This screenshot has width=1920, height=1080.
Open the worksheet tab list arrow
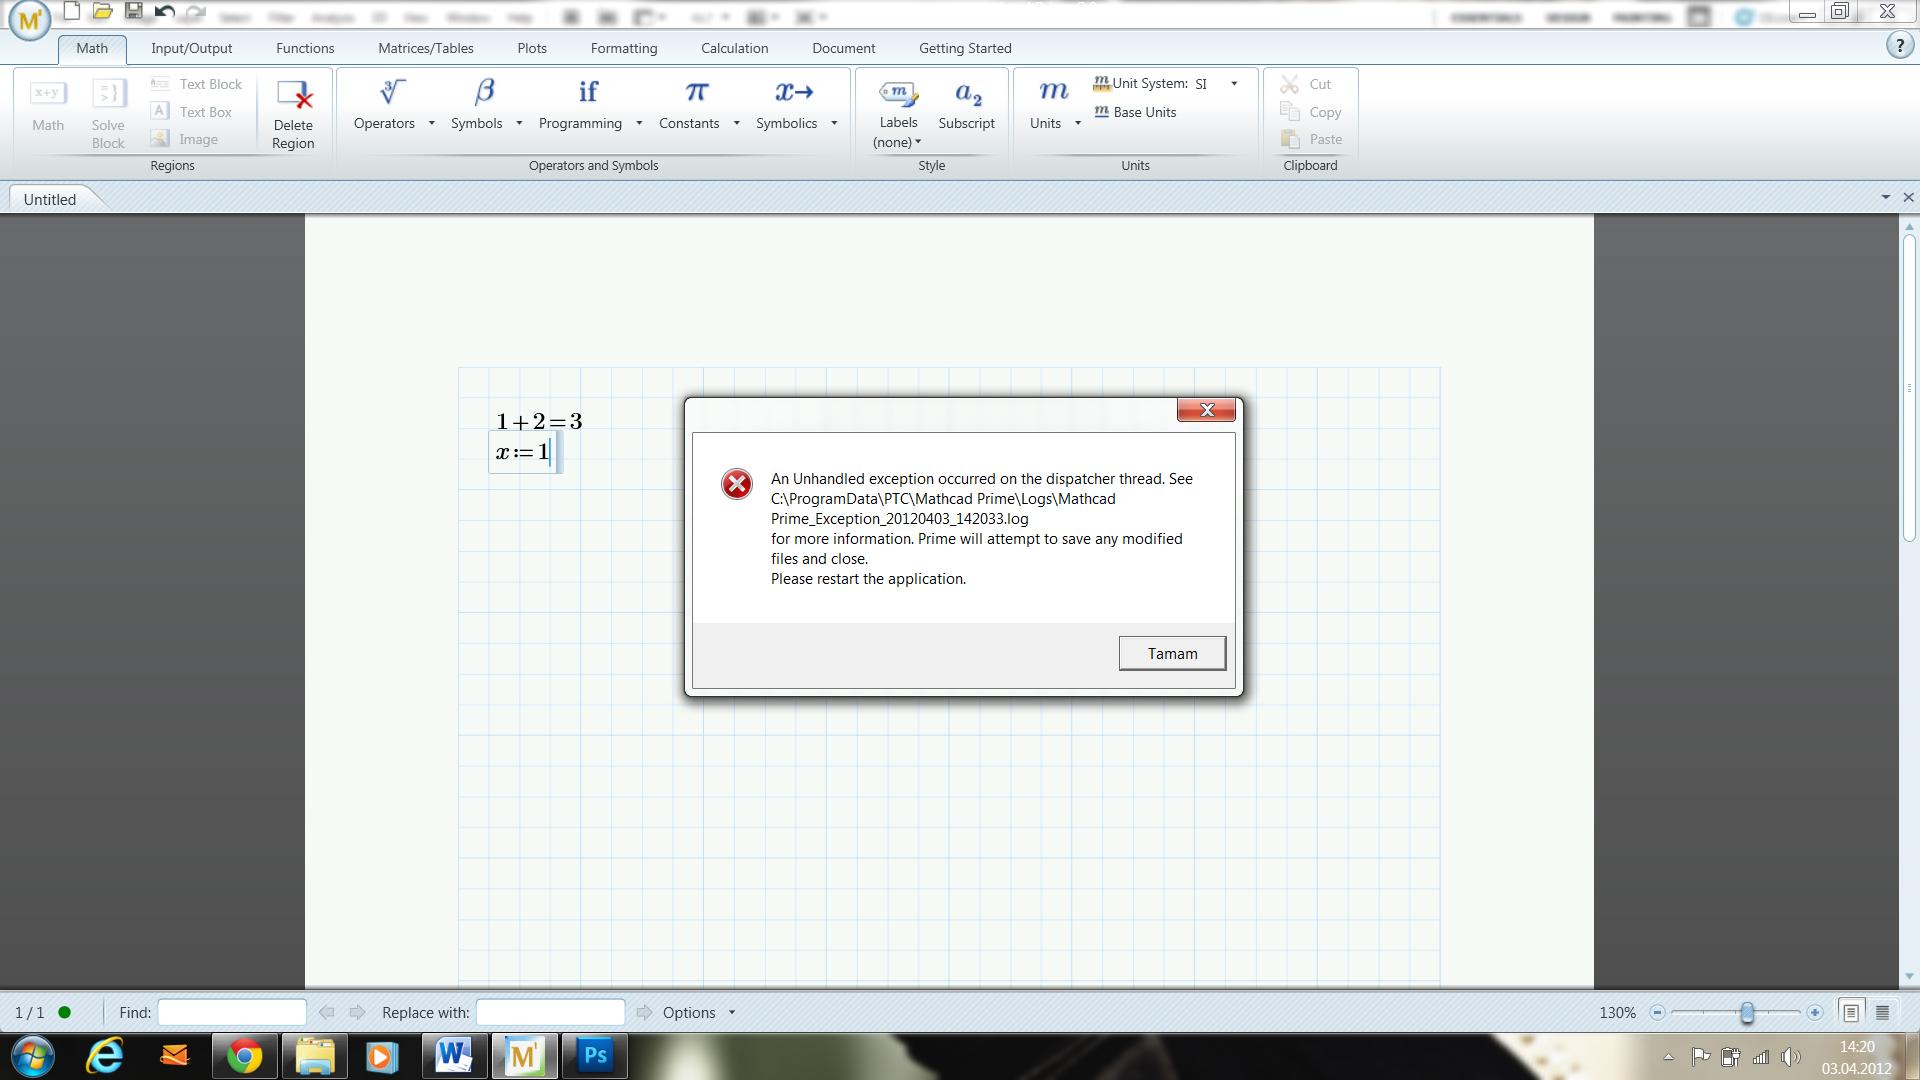coord(1885,197)
